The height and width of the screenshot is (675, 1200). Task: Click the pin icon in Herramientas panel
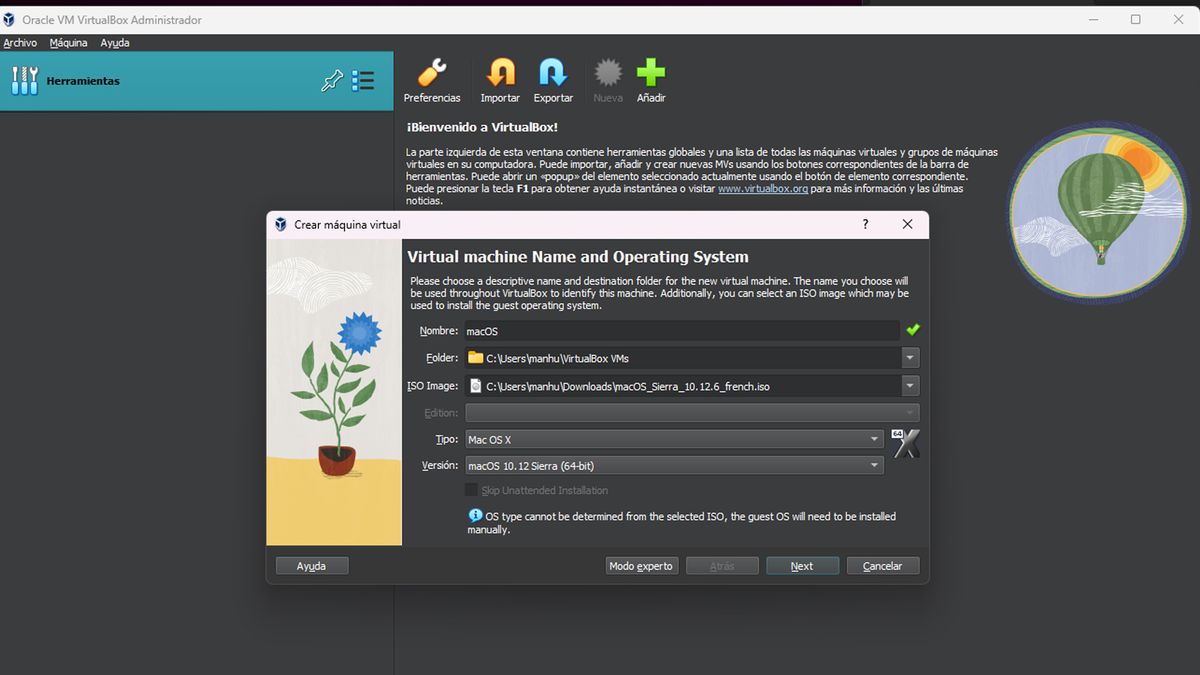tap(332, 81)
